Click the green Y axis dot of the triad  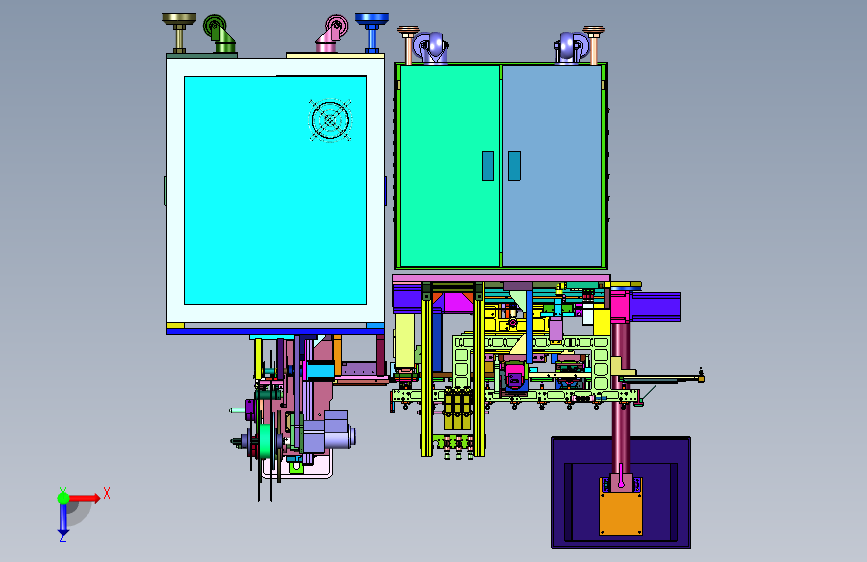64,498
